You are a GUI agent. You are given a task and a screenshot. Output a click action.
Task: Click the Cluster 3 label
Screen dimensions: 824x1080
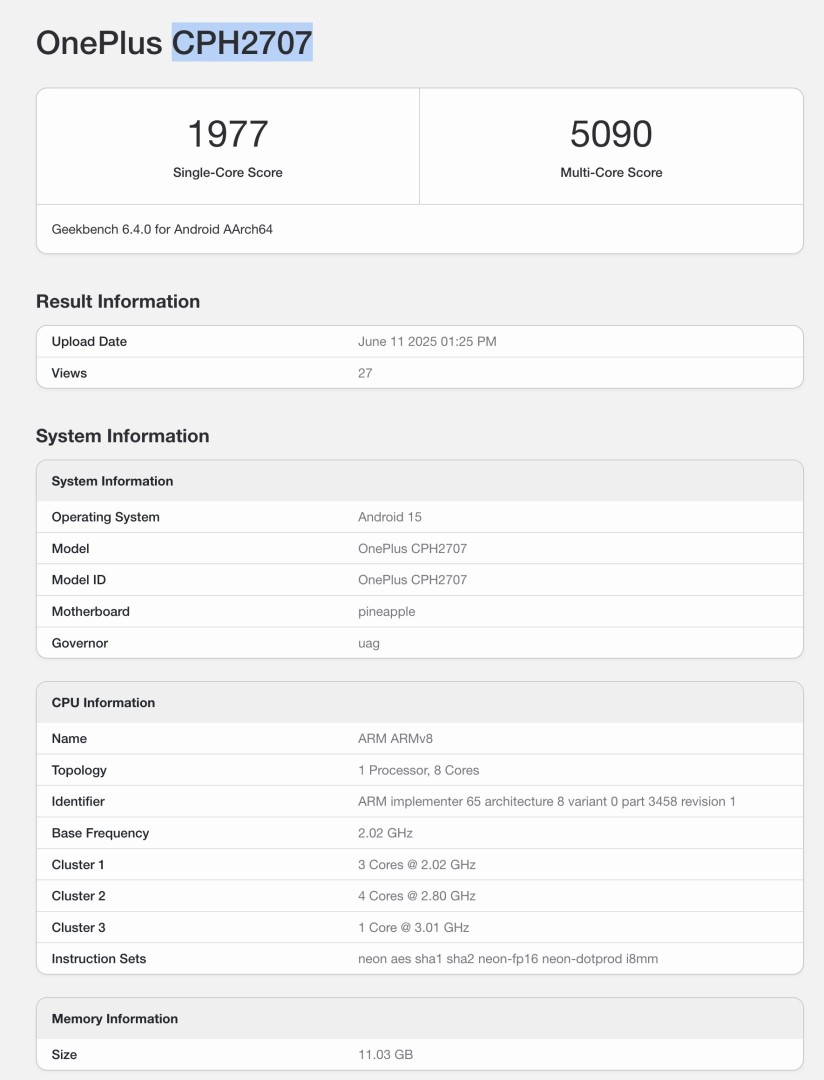(x=79, y=928)
